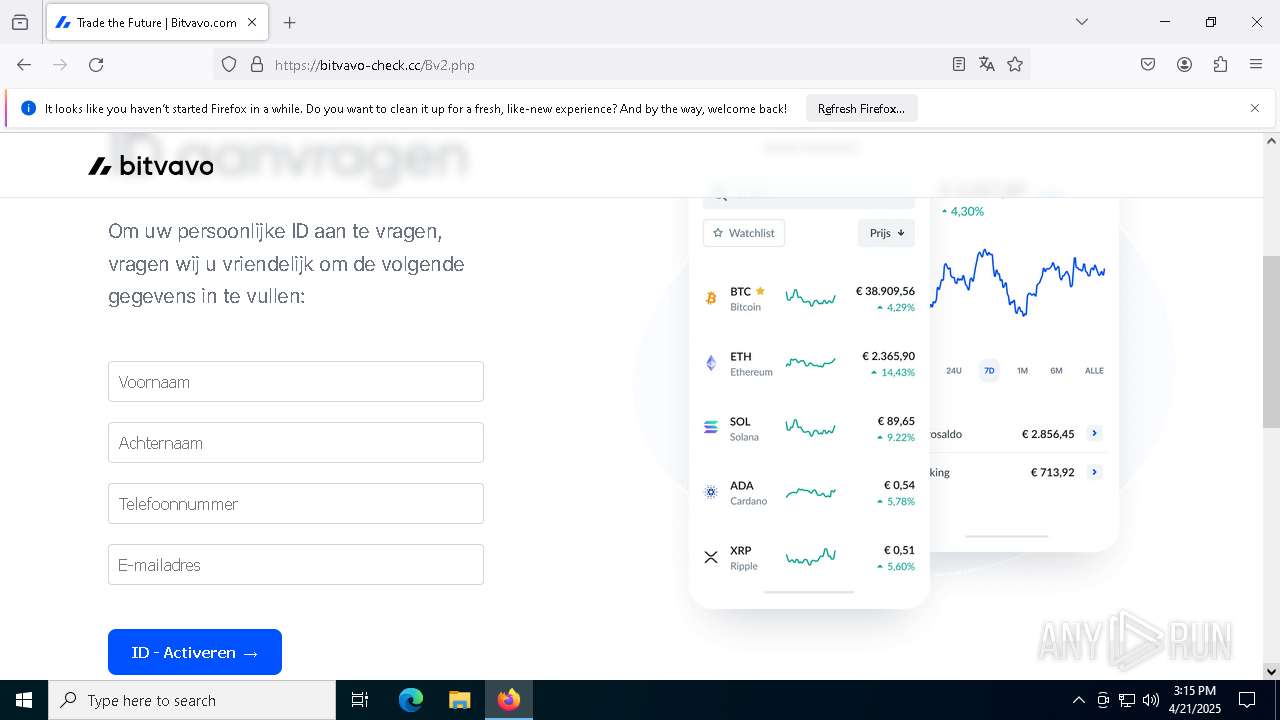Go back to previous page

pos(24,64)
